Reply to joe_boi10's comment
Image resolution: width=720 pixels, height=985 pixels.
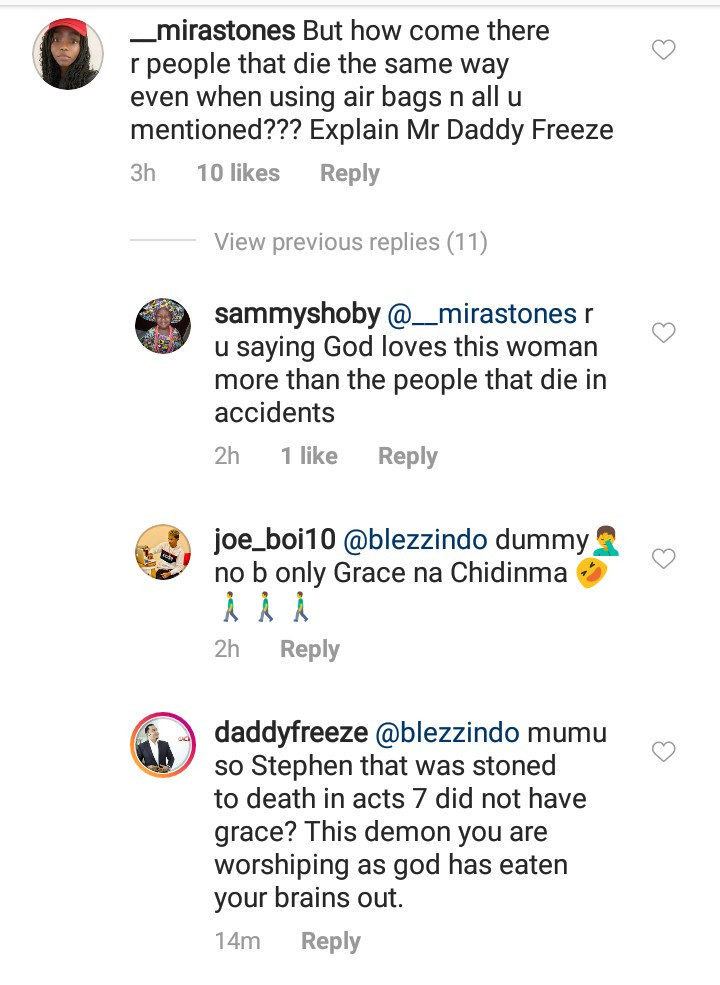point(309,649)
